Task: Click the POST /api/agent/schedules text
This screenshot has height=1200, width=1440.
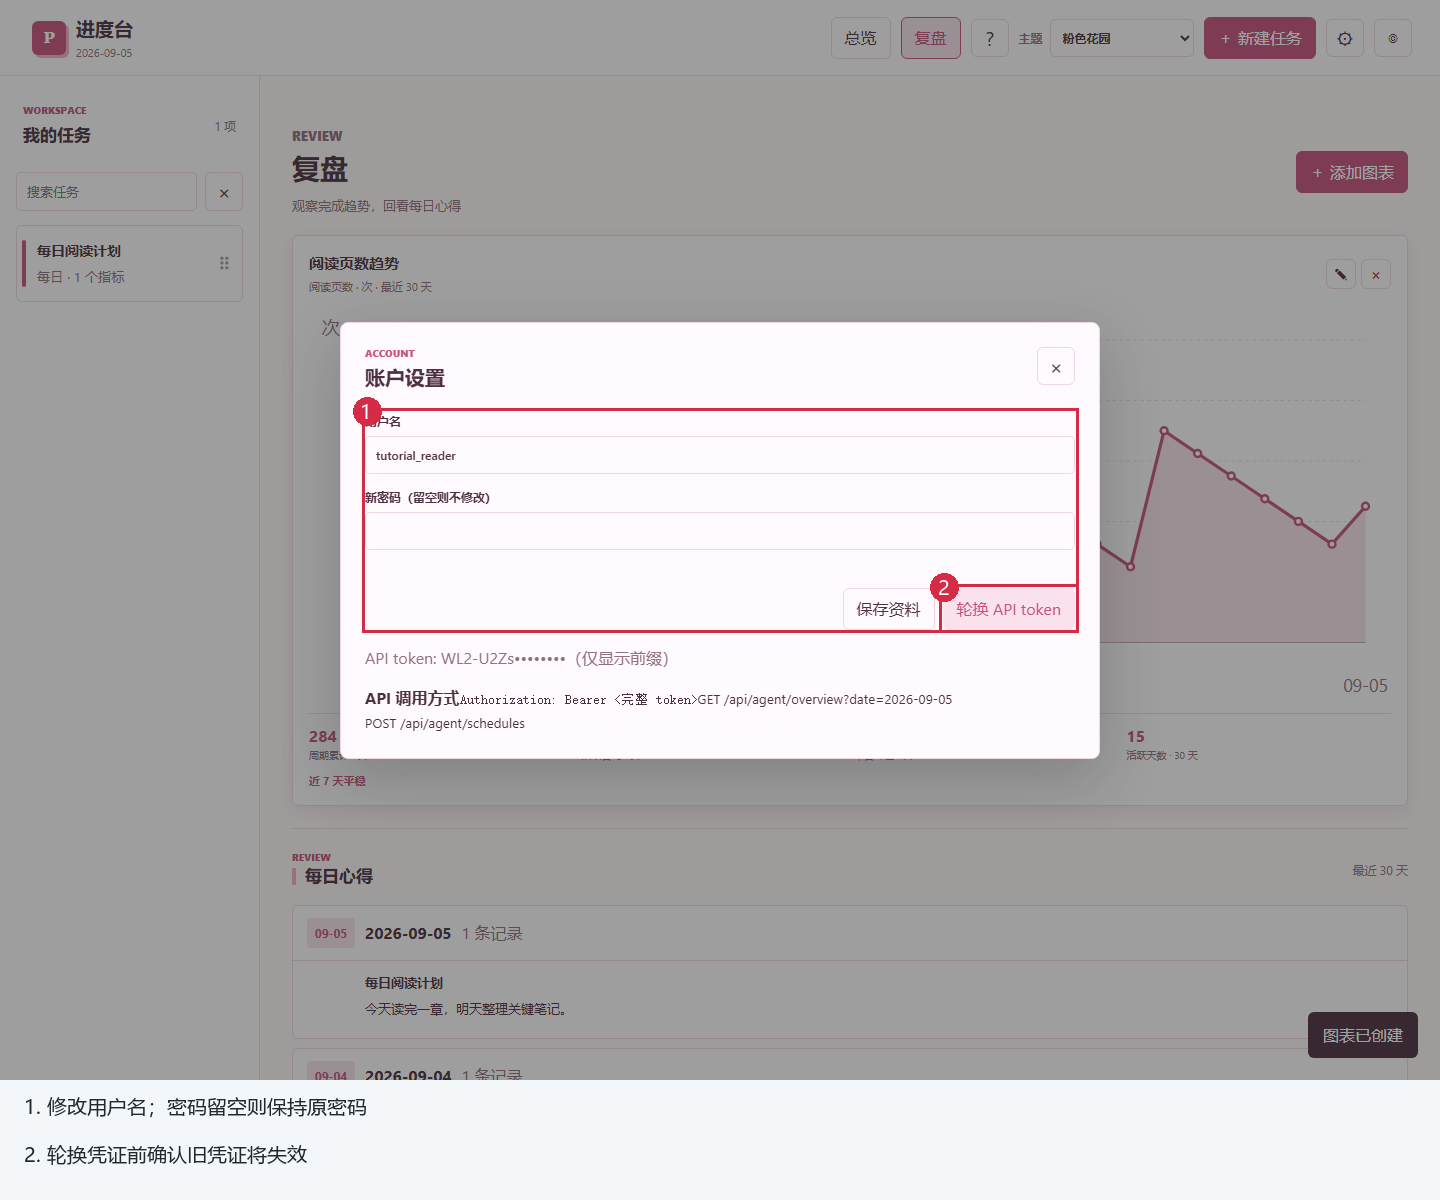Action: (445, 723)
